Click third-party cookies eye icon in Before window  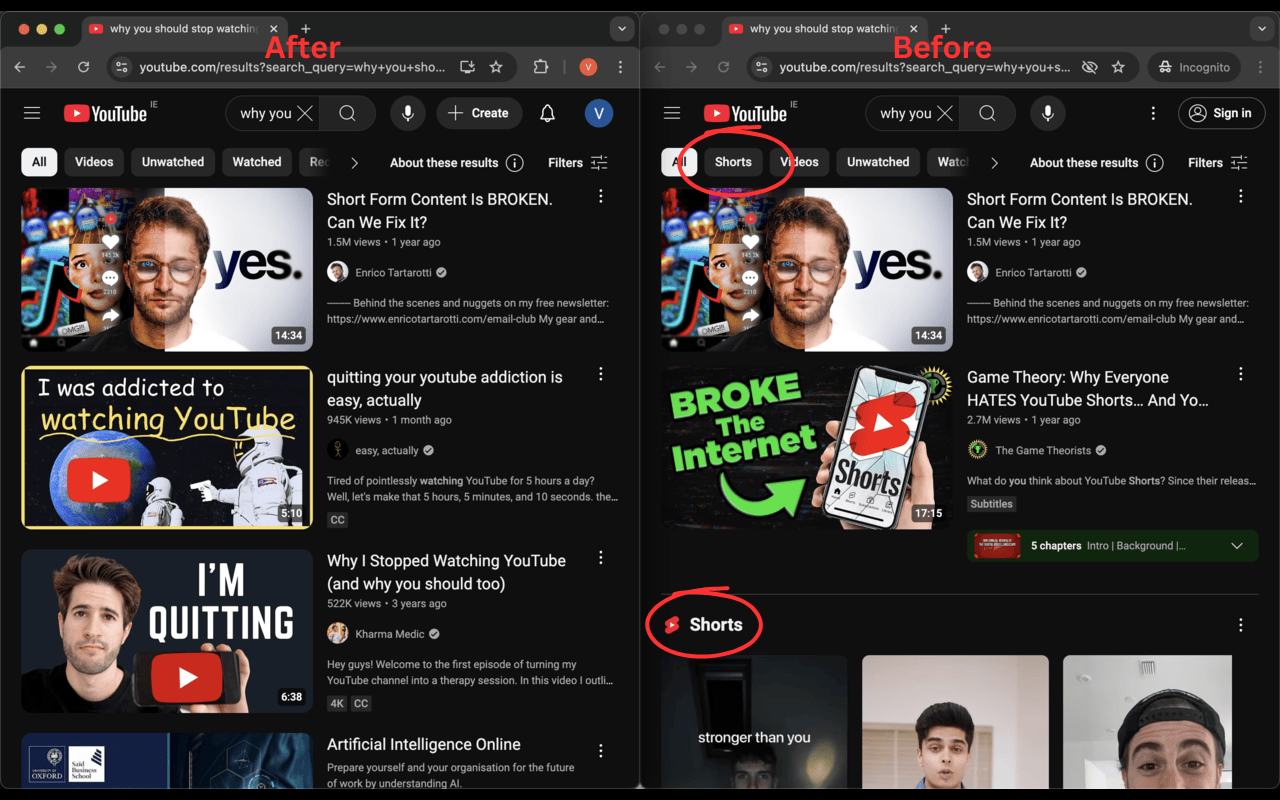click(x=1090, y=67)
